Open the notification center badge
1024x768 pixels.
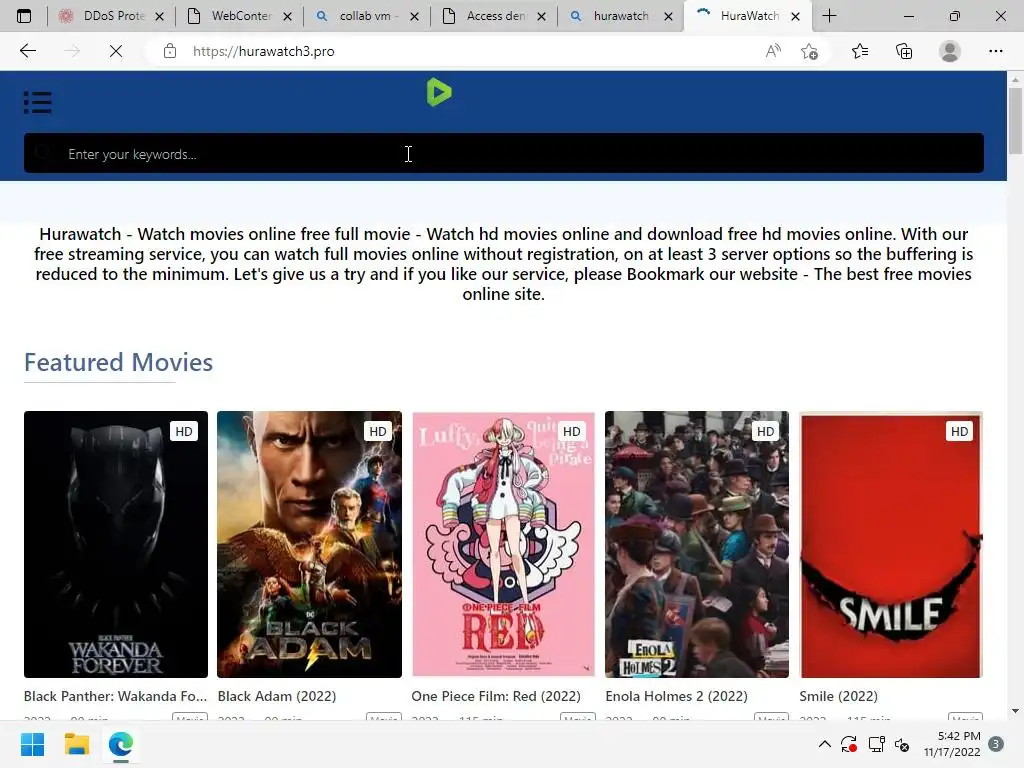[x=996, y=744]
